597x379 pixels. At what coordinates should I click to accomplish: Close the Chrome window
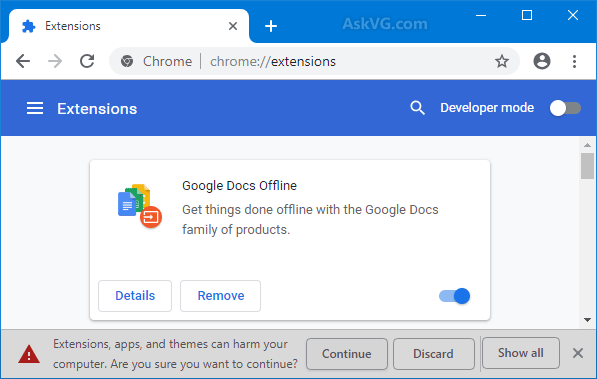[573, 15]
